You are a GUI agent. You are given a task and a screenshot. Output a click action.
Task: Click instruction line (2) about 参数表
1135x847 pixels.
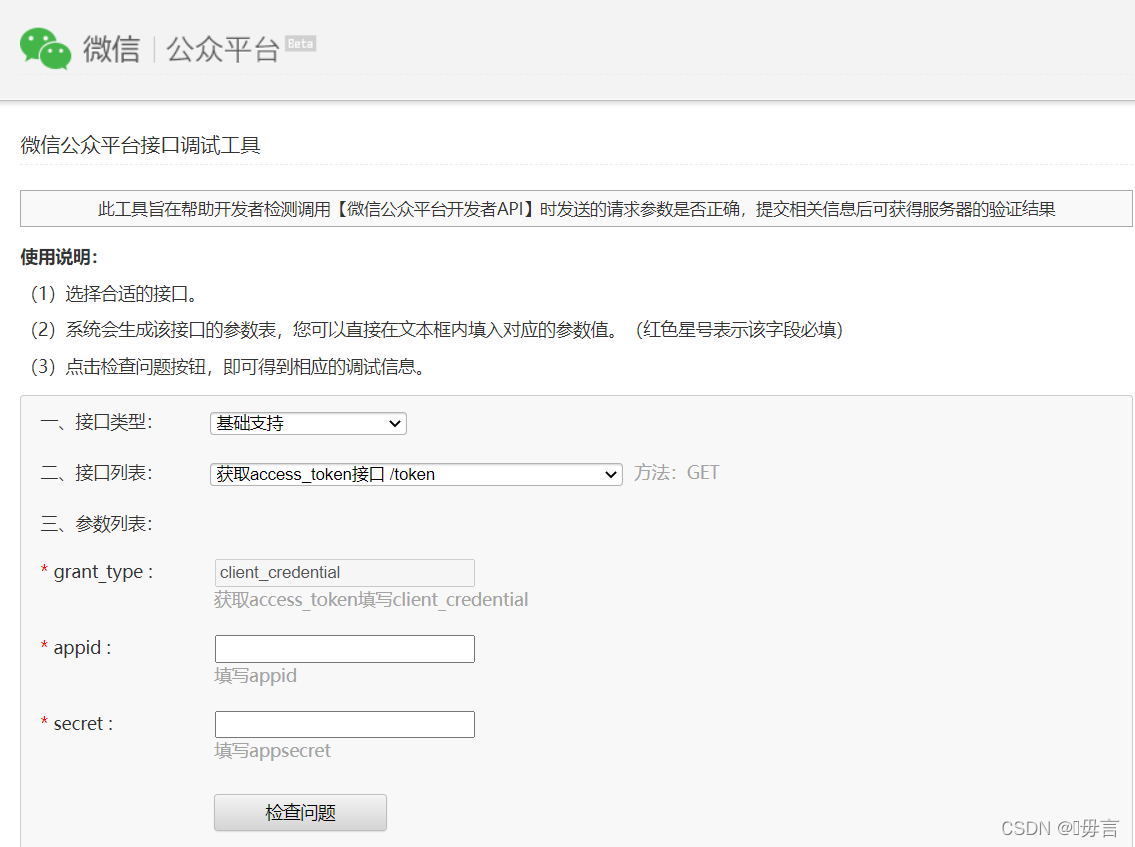pyautogui.click(x=436, y=330)
